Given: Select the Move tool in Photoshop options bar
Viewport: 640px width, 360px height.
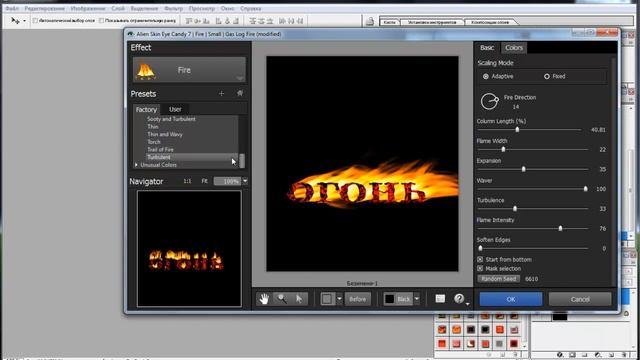Looking at the screenshot, I should [x=15, y=20].
